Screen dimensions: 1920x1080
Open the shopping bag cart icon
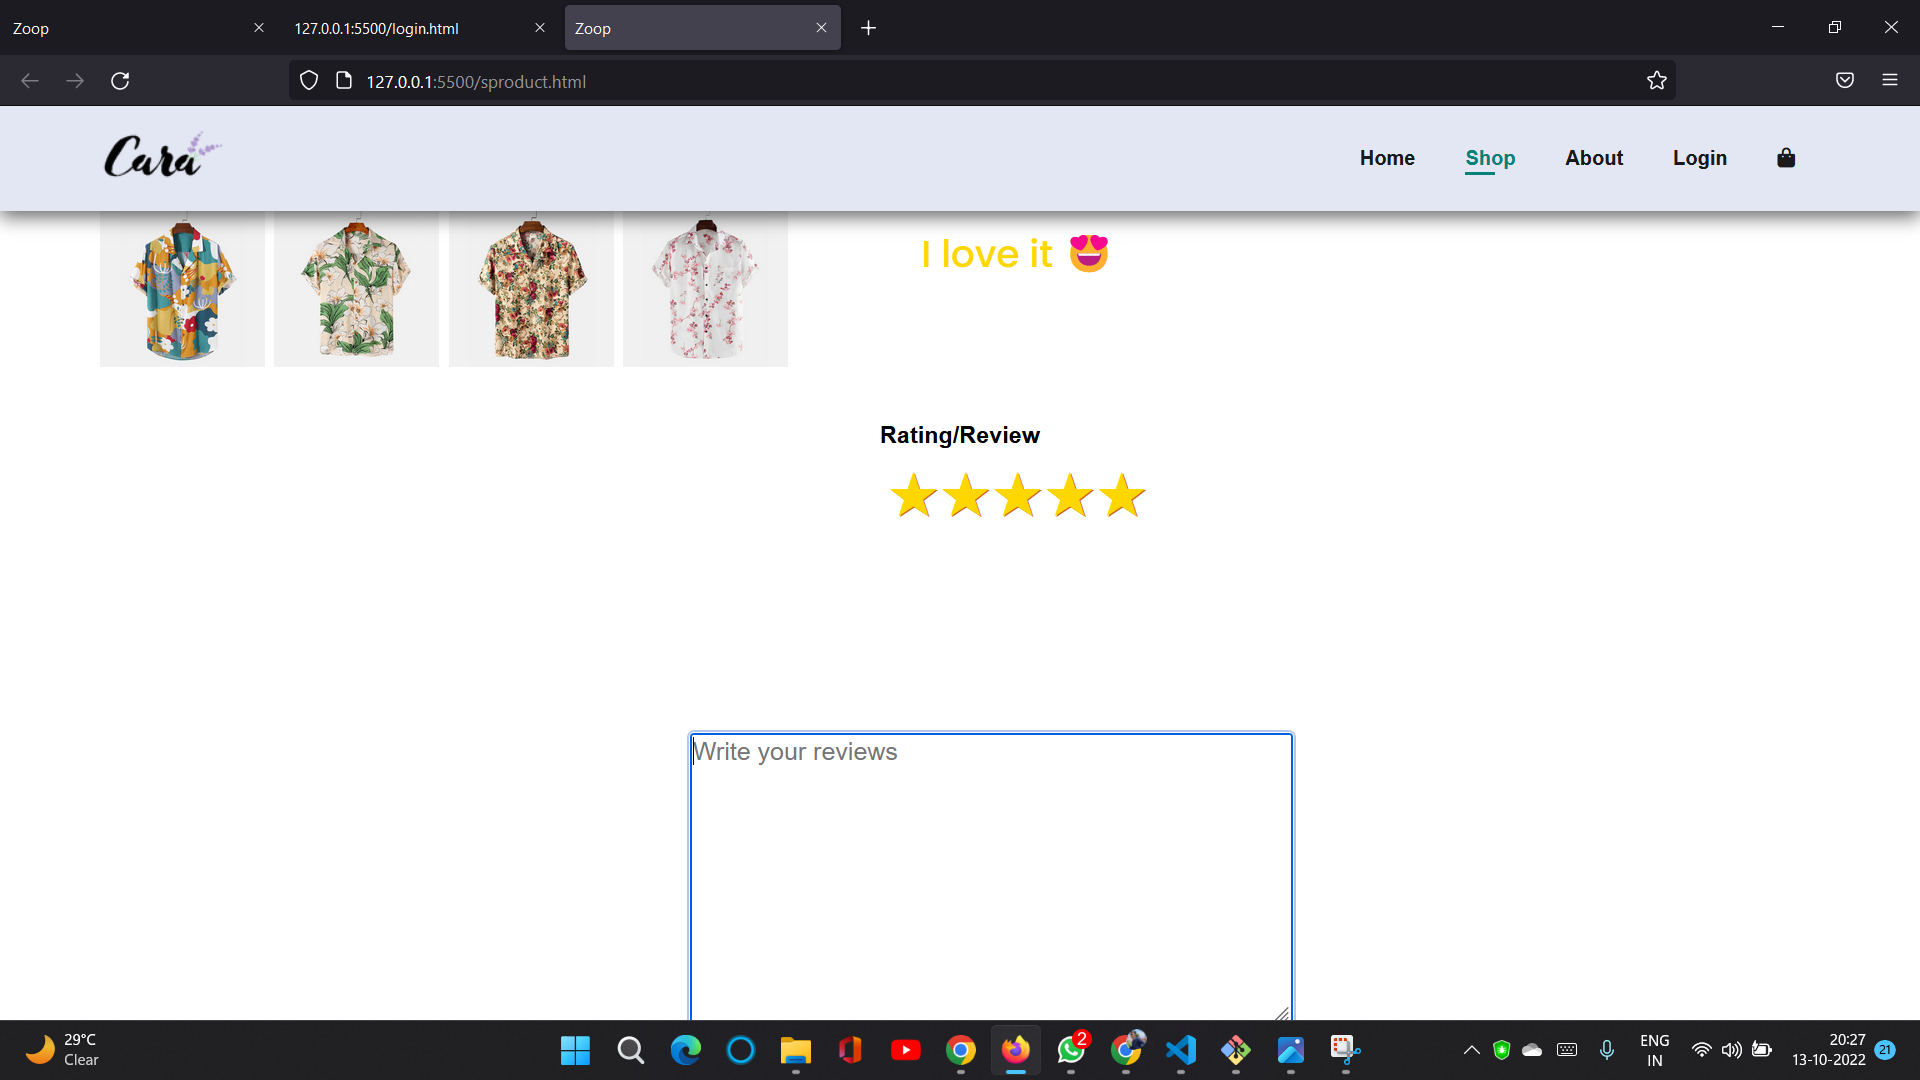pos(1786,158)
